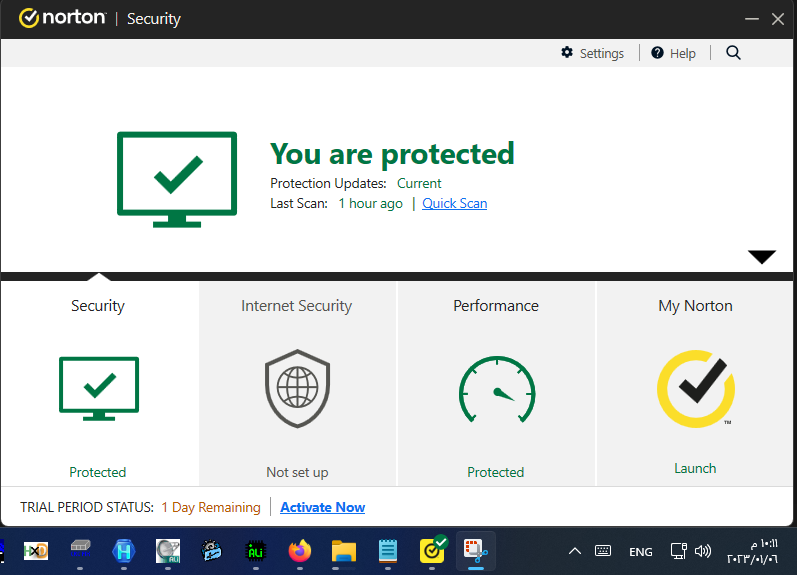Open network status tray icon
Viewport: 797px width, 575px height.
click(678, 551)
